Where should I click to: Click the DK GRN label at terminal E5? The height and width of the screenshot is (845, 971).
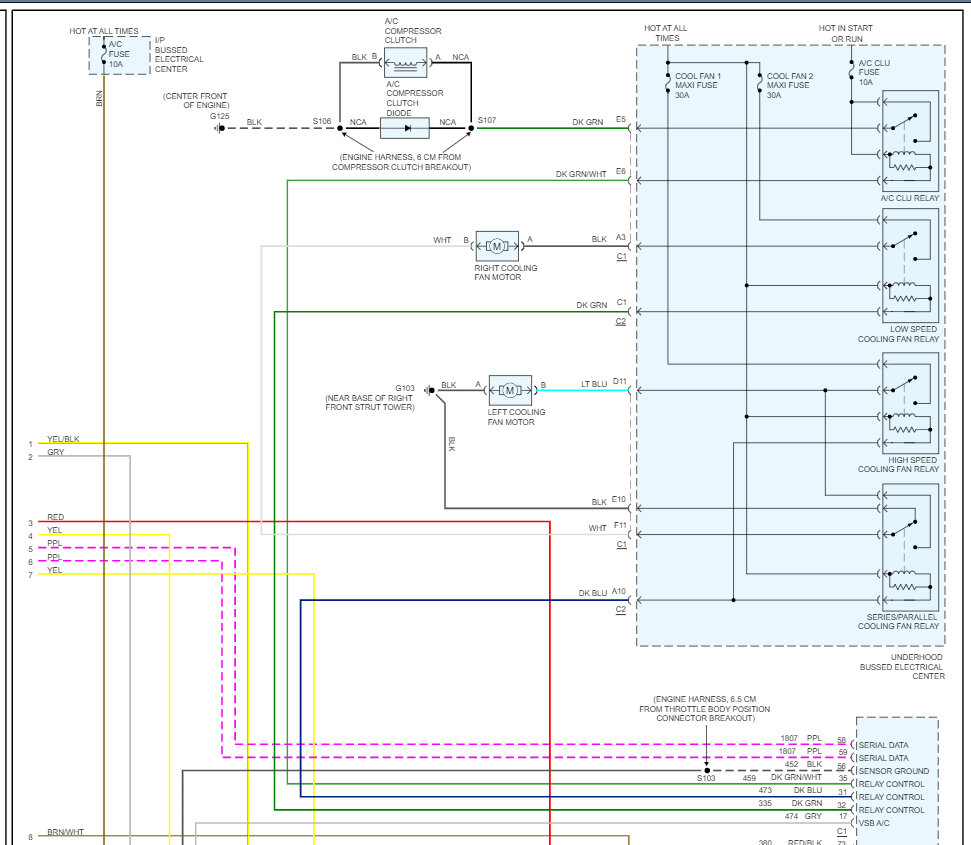point(587,122)
